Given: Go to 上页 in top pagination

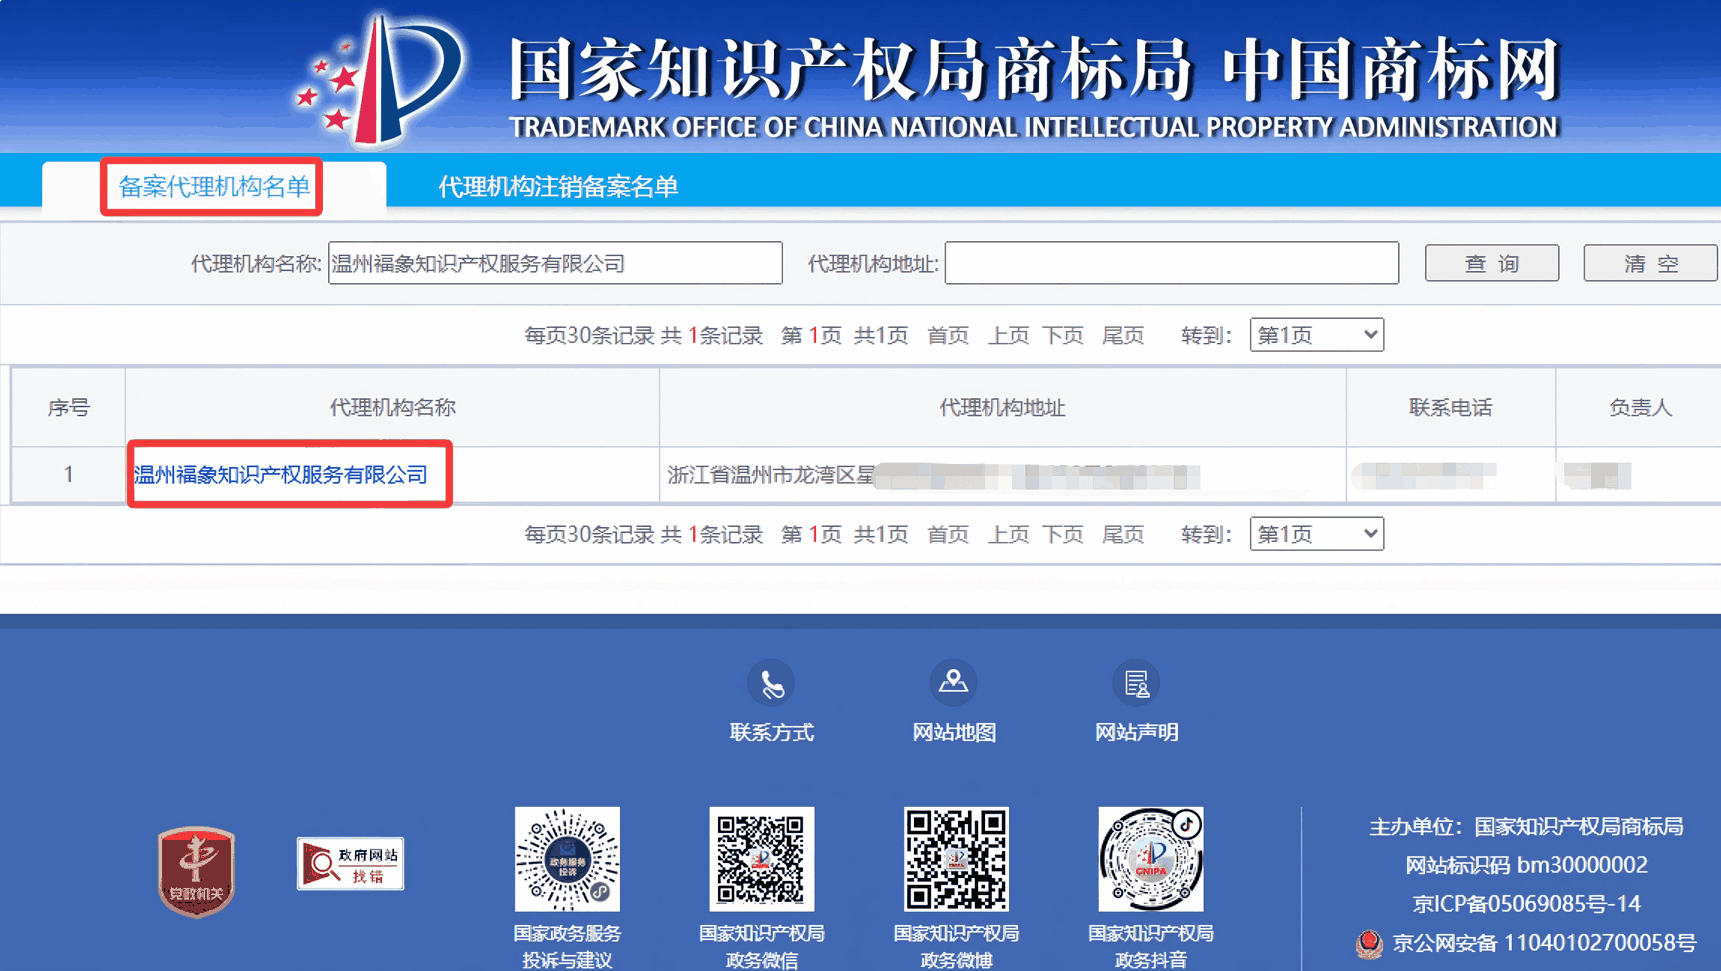Looking at the screenshot, I should 1008,335.
